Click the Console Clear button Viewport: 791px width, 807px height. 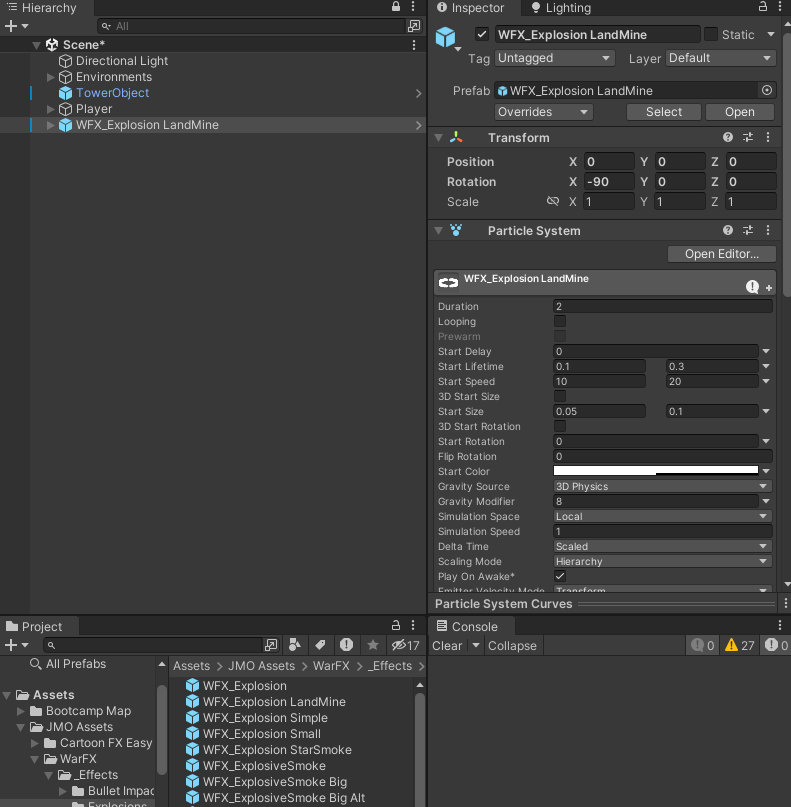pos(447,646)
